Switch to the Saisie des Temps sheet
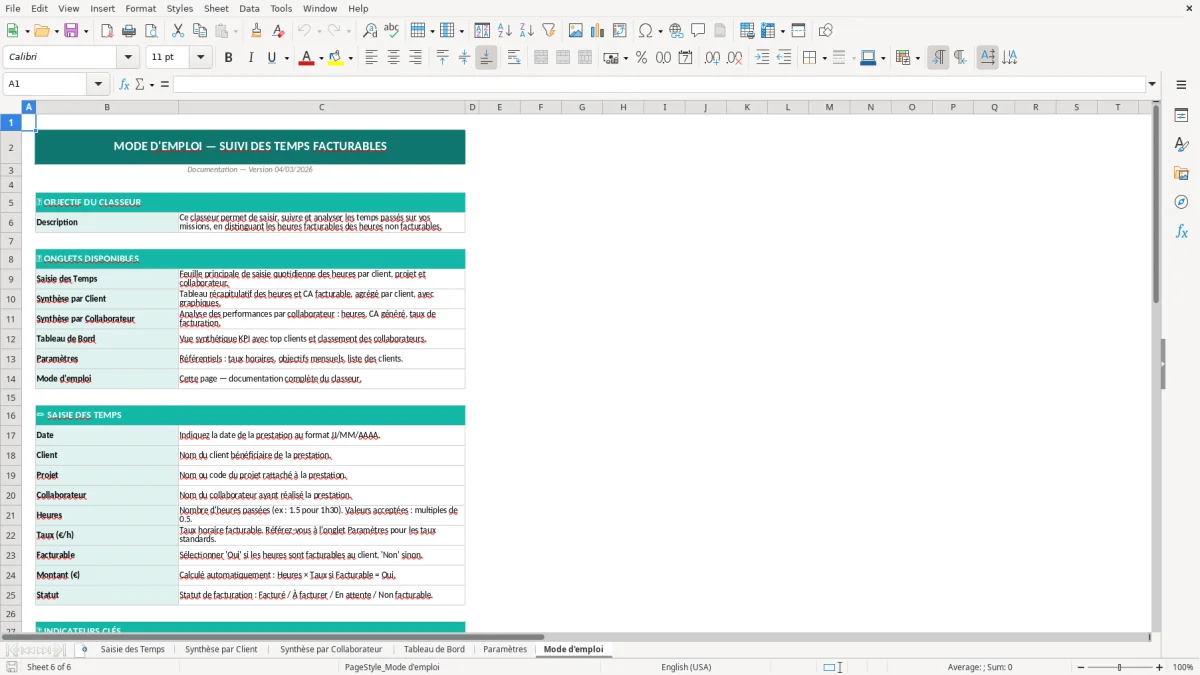 pos(133,649)
